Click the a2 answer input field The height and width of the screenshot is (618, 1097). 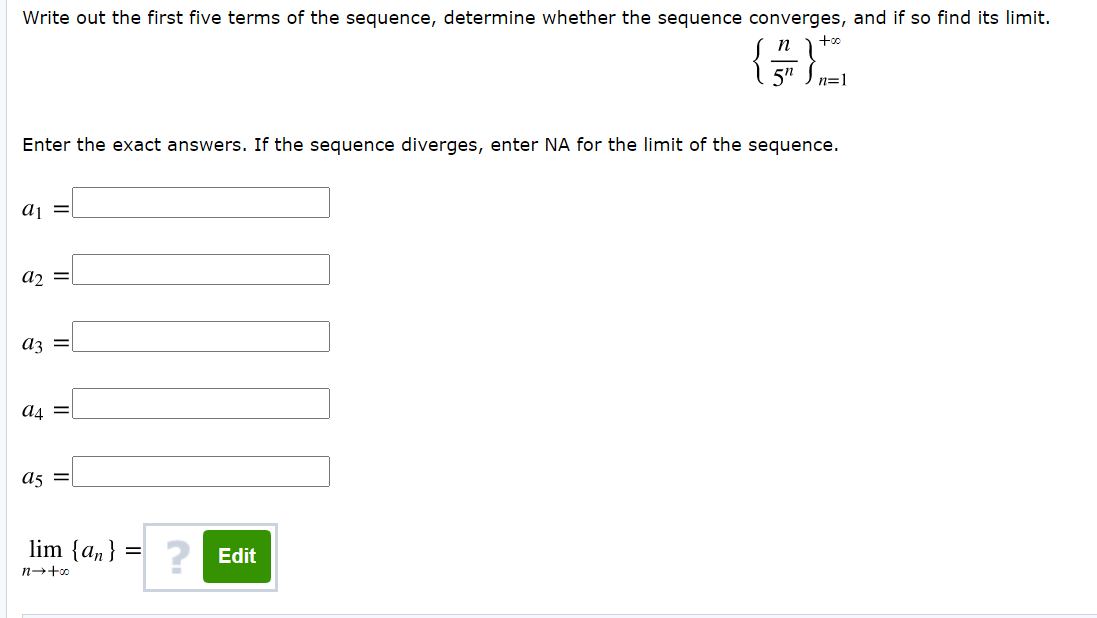click(200, 269)
